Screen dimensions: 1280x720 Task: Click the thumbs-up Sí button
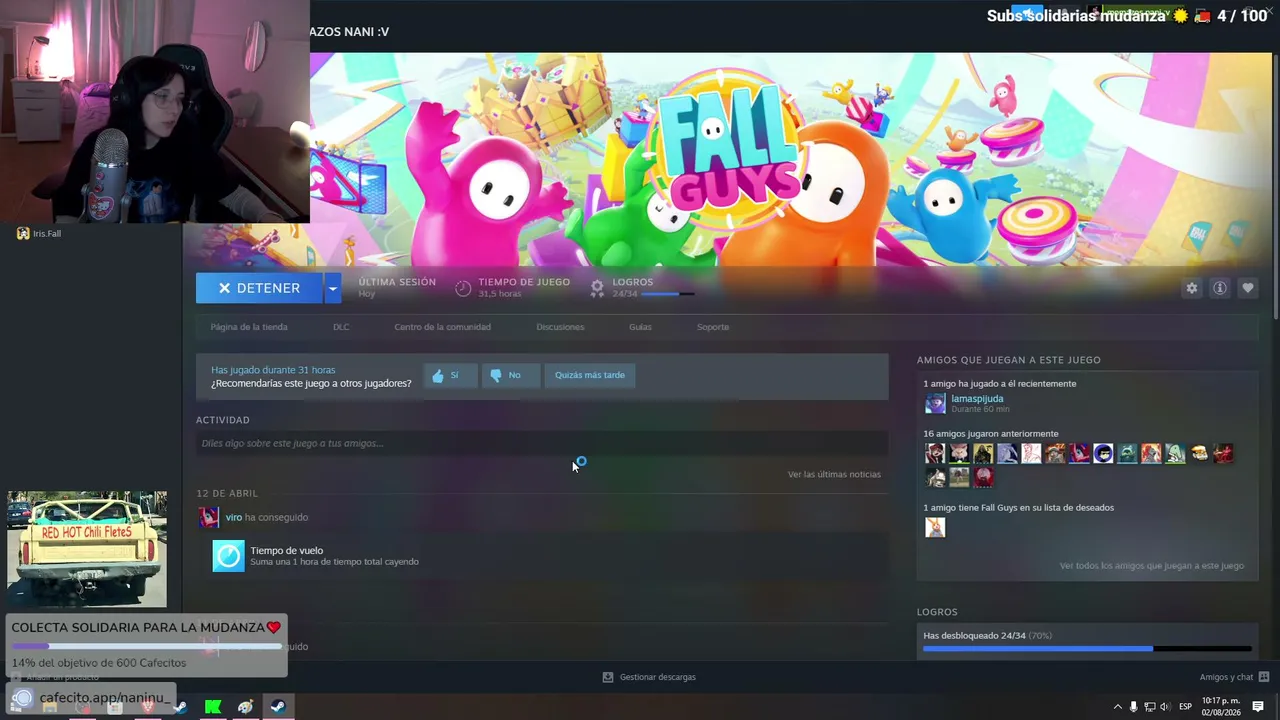point(450,375)
